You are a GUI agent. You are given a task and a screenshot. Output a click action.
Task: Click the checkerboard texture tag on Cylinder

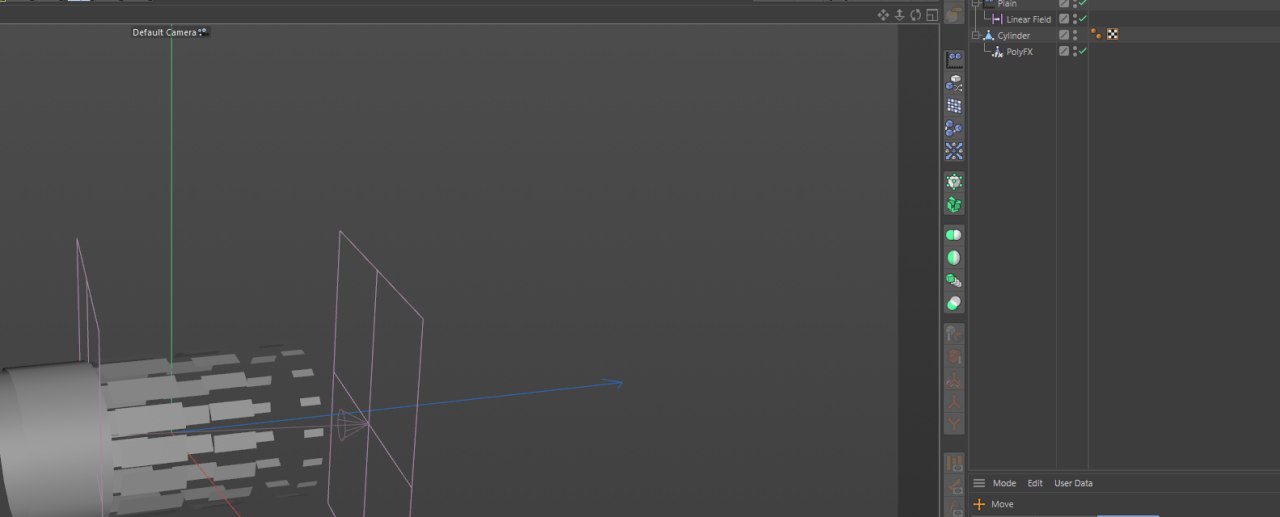[1112, 35]
